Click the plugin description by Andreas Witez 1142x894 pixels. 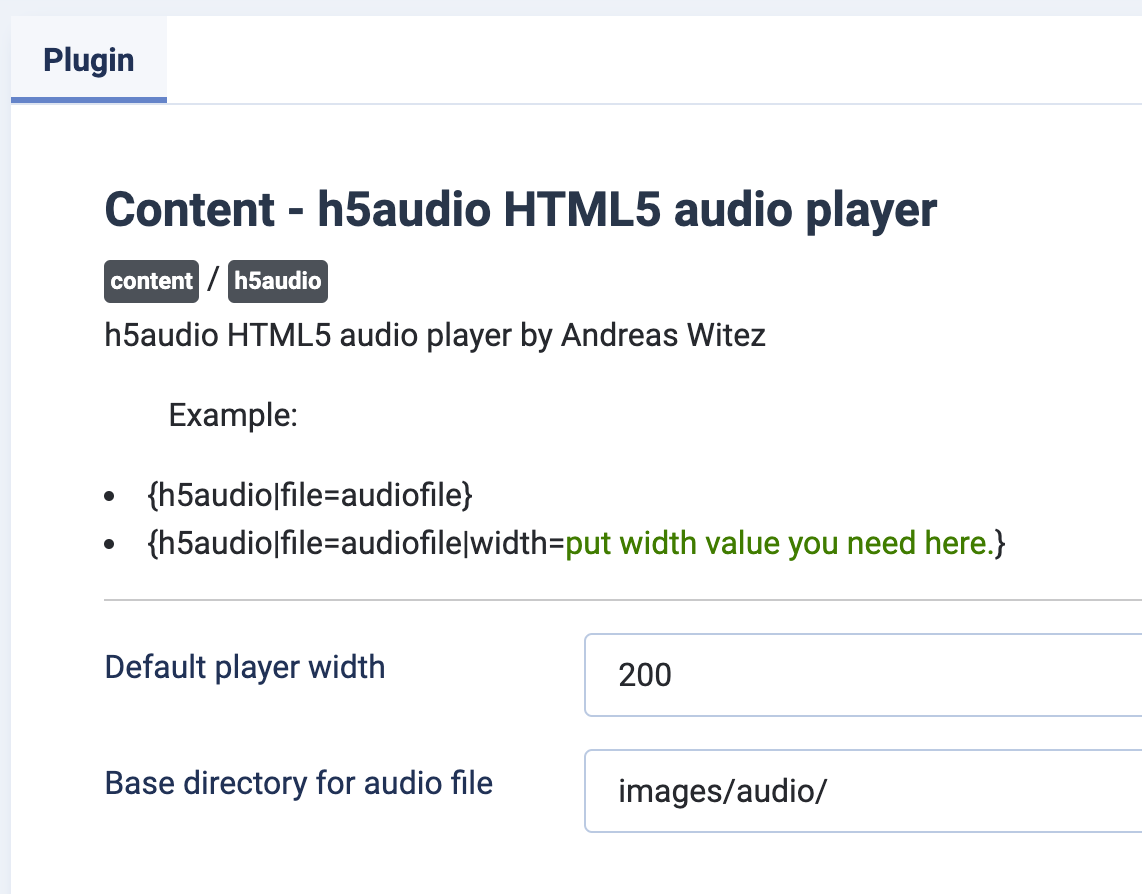click(435, 335)
